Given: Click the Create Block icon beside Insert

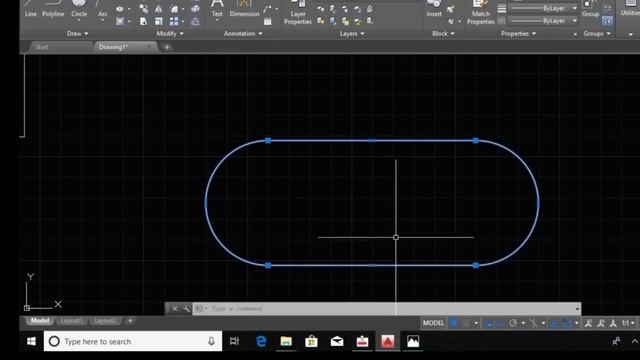Looking at the screenshot, I should click(x=451, y=9).
